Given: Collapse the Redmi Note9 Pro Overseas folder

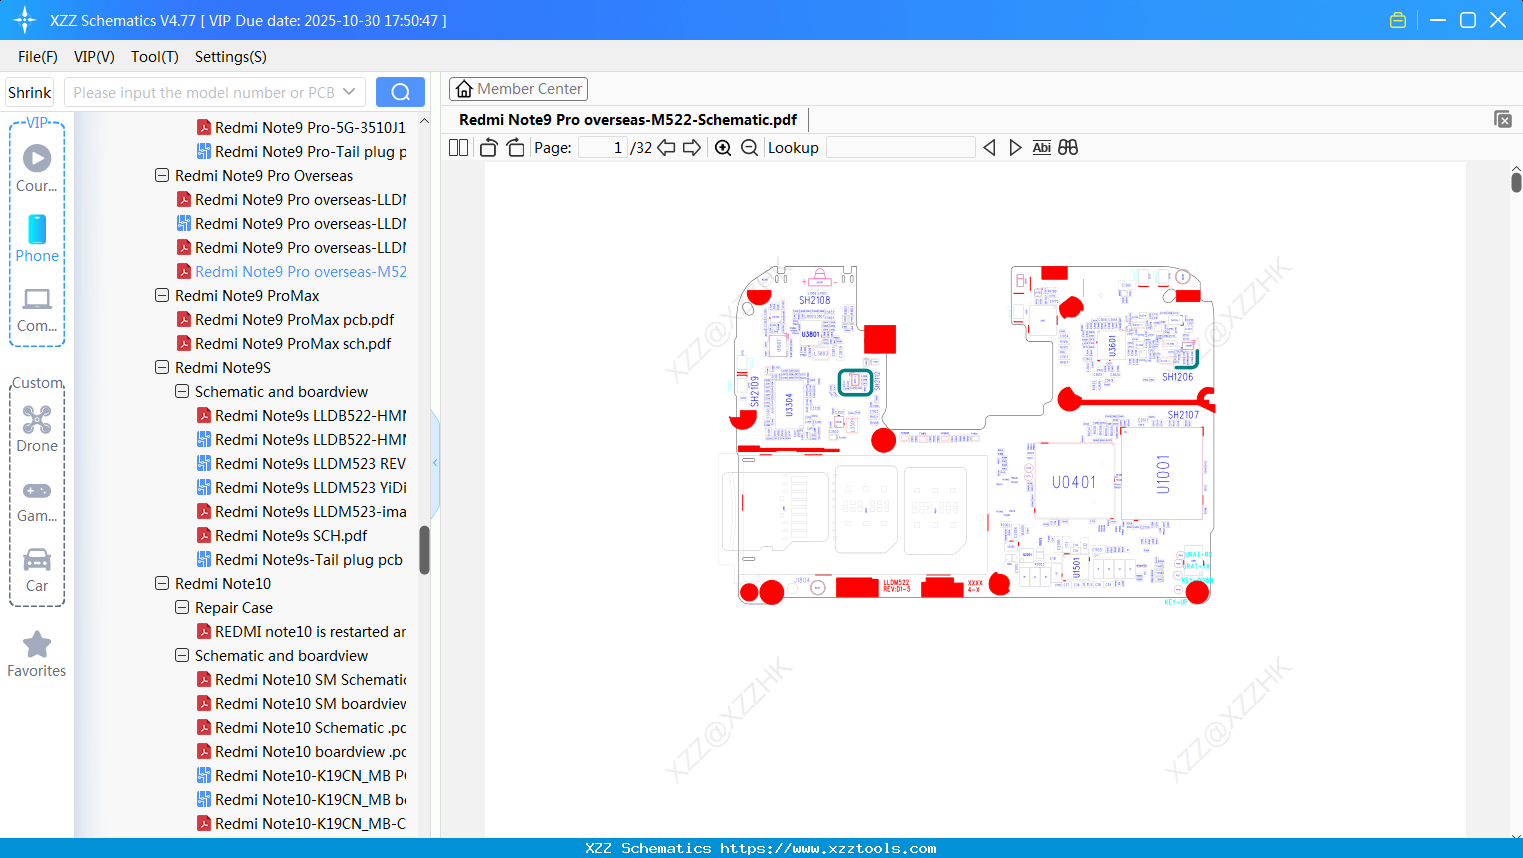Looking at the screenshot, I should pos(162,175).
